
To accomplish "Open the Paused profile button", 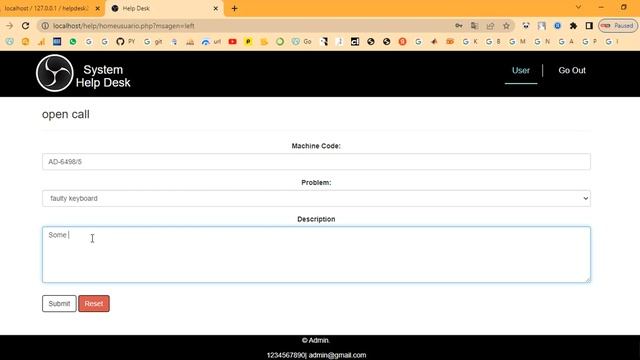I will coord(618,26).
